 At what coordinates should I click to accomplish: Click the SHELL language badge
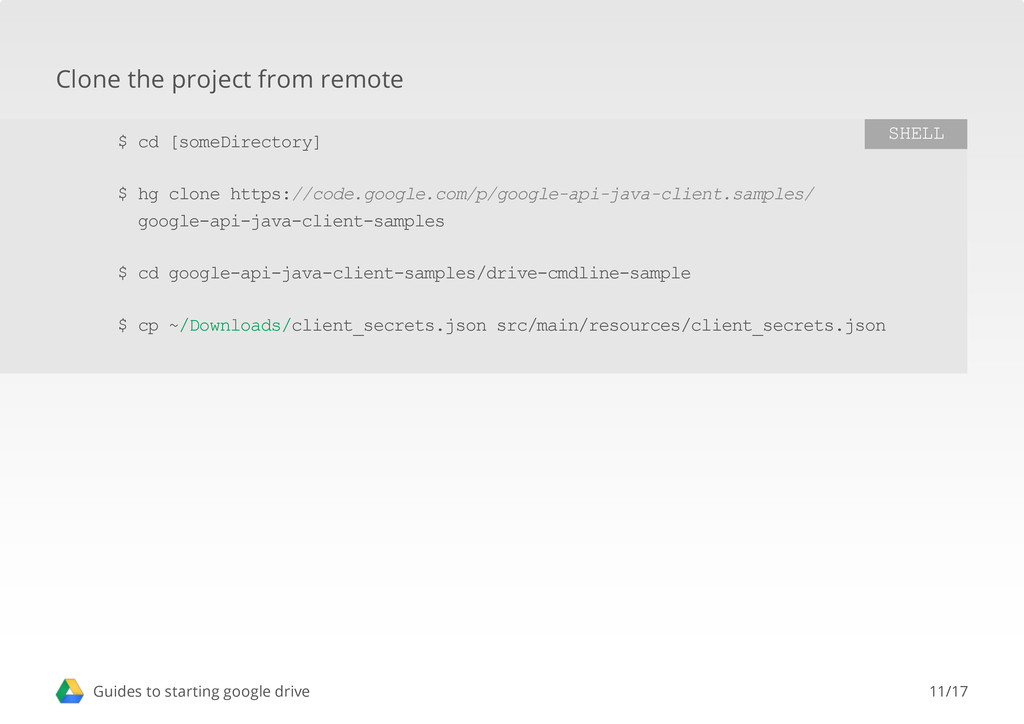(x=915, y=134)
